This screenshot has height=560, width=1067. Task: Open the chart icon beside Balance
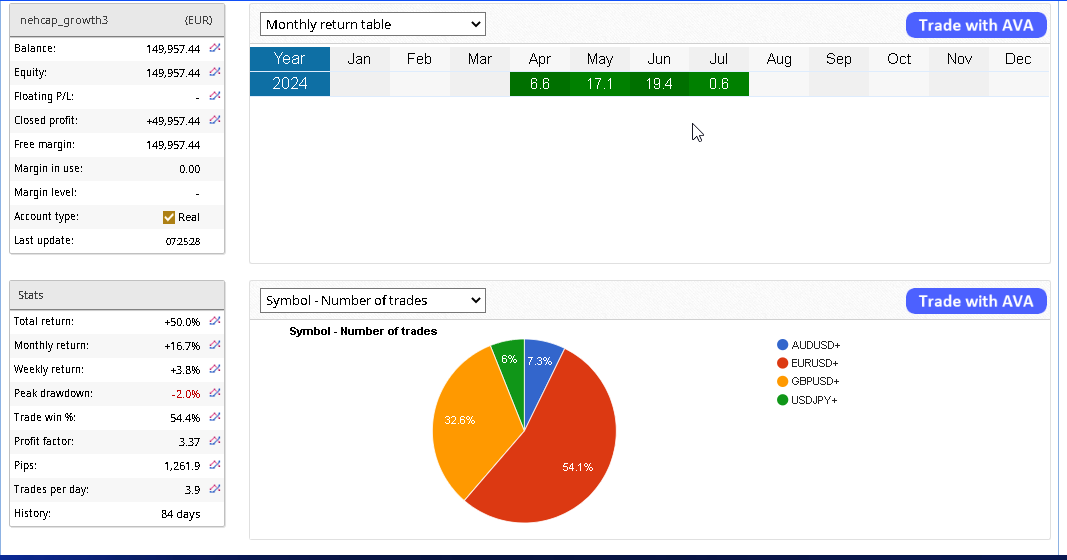coord(214,48)
